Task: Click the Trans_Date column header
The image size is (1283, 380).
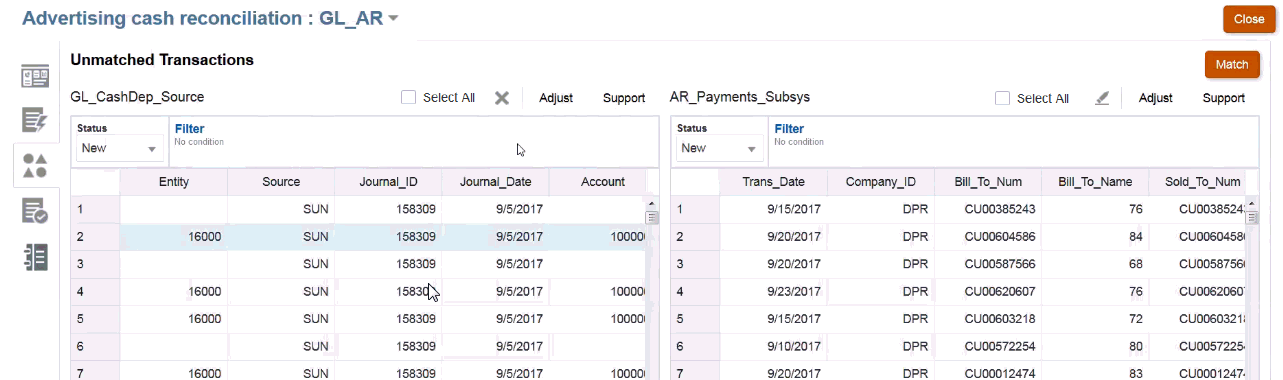Action: pyautogui.click(x=773, y=182)
